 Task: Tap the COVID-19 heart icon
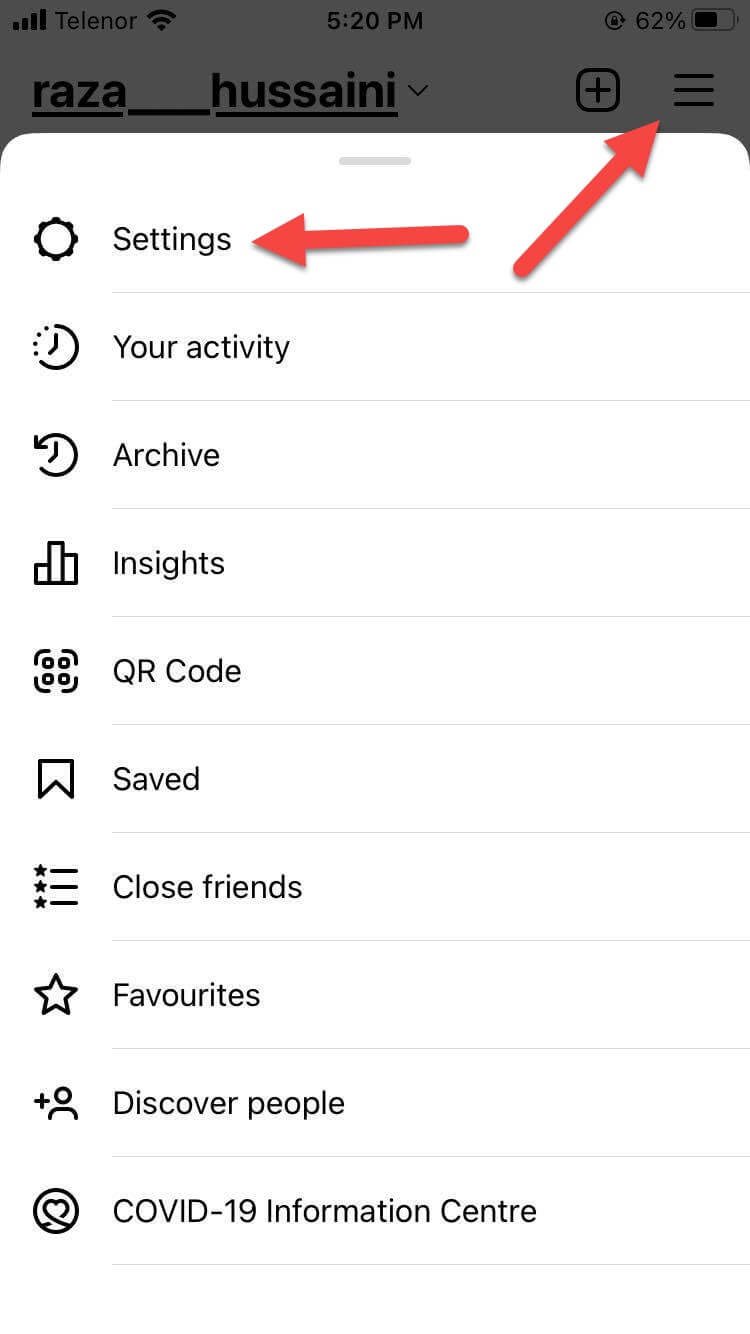(55, 1211)
